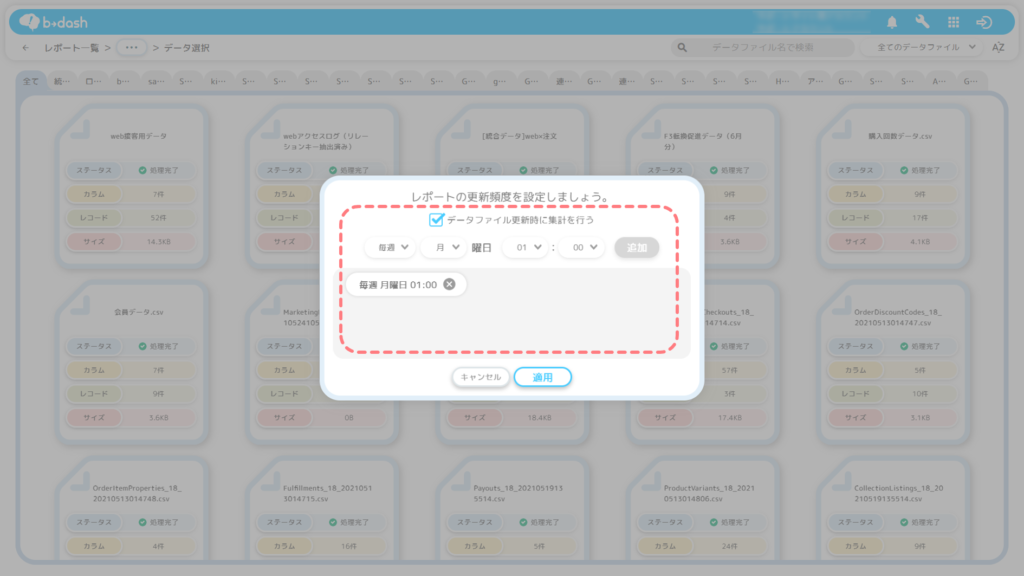Click 14.3KB size value on web接客用データ
Image resolution: width=1024 pixels, height=576 pixels.
[x=159, y=242]
